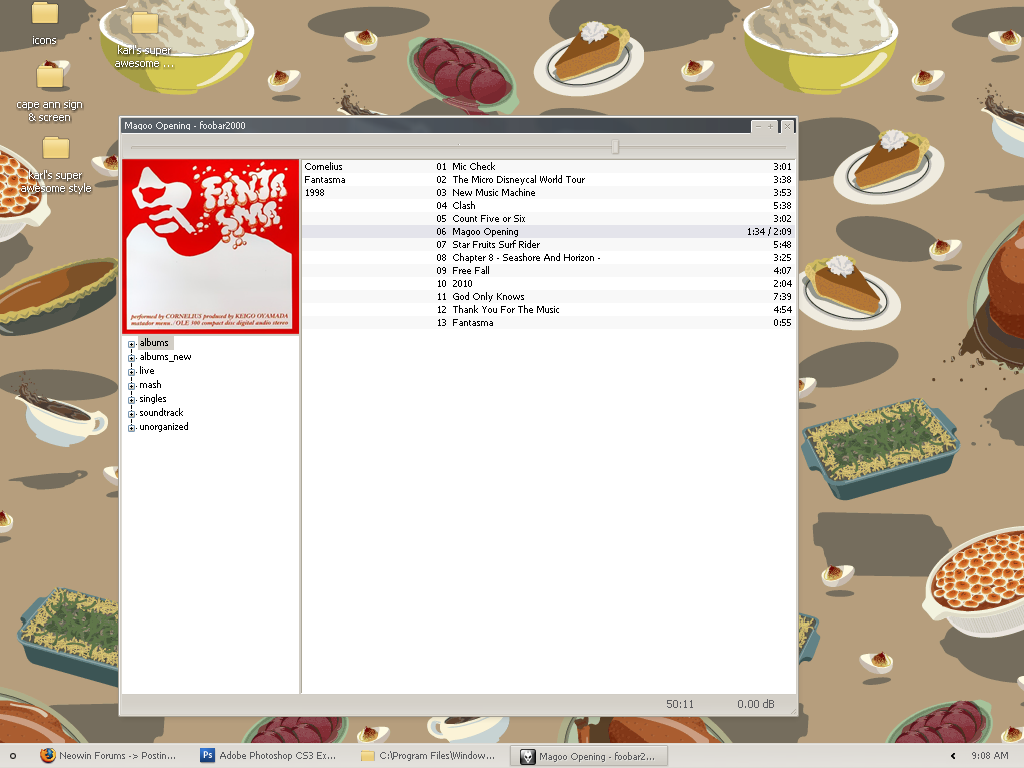The width and height of the screenshot is (1024, 768).
Task: Expand the singles tree node
Action: coord(131,400)
